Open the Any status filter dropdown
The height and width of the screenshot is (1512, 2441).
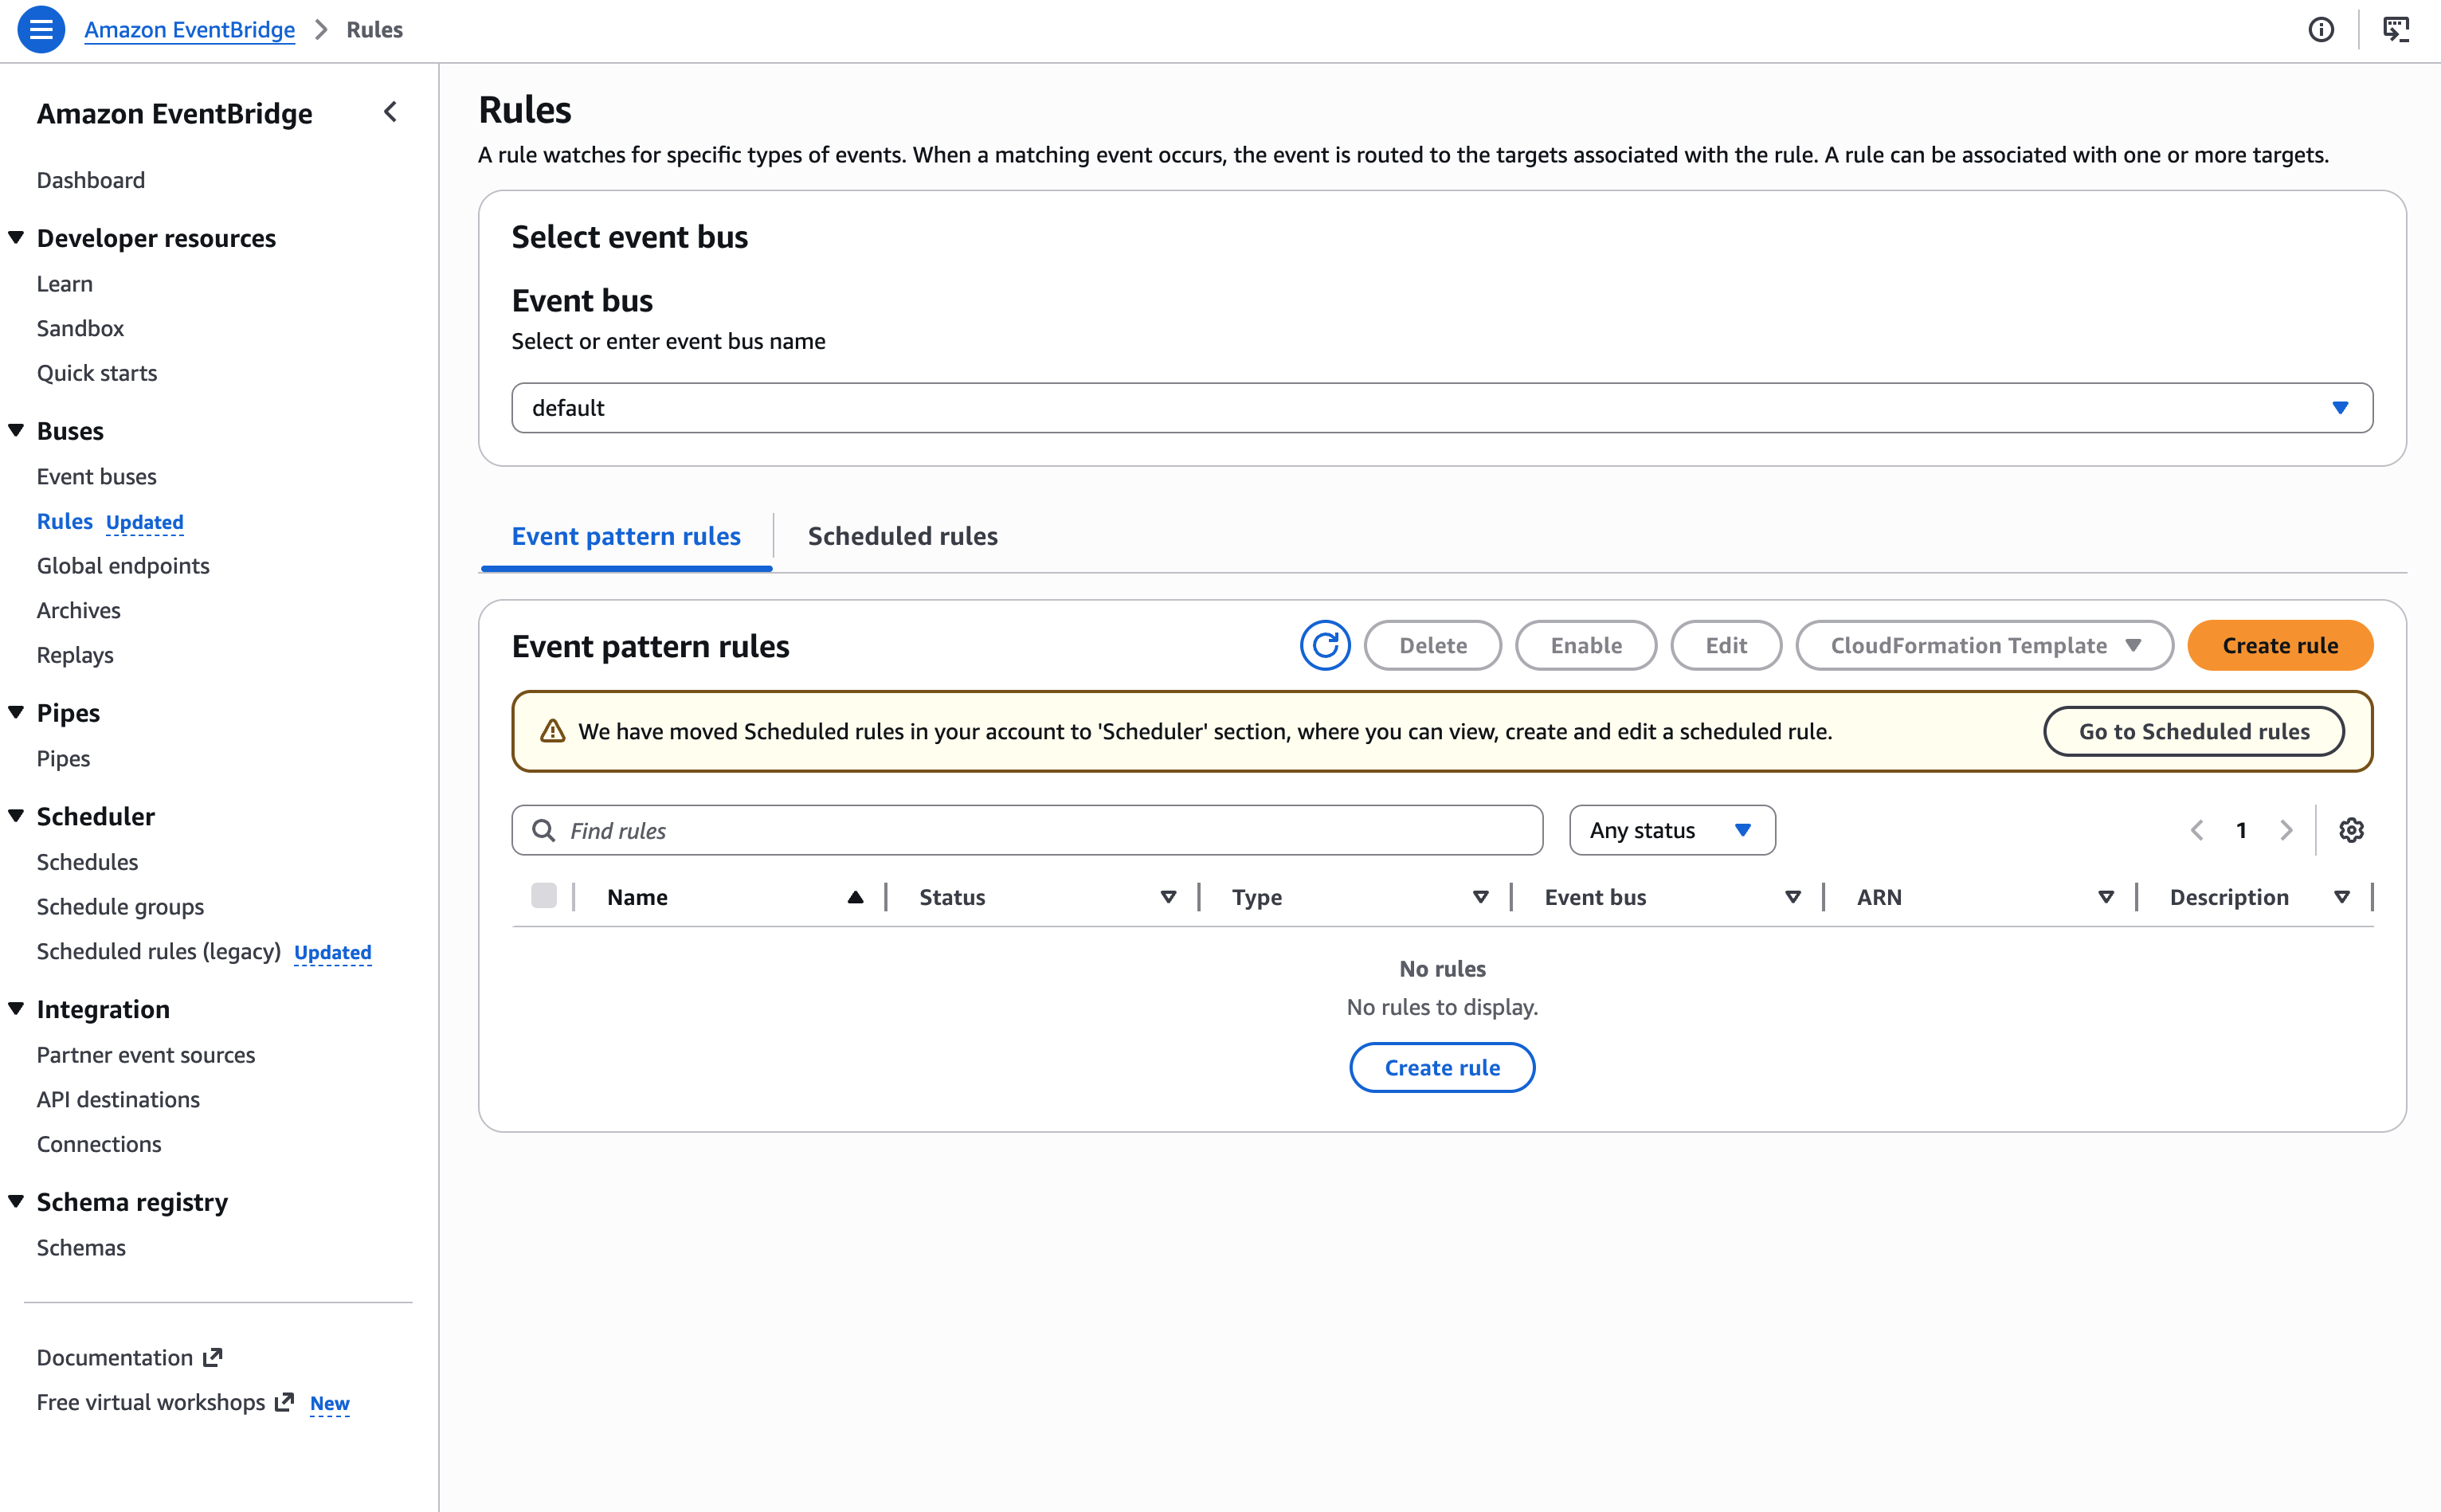click(1672, 830)
